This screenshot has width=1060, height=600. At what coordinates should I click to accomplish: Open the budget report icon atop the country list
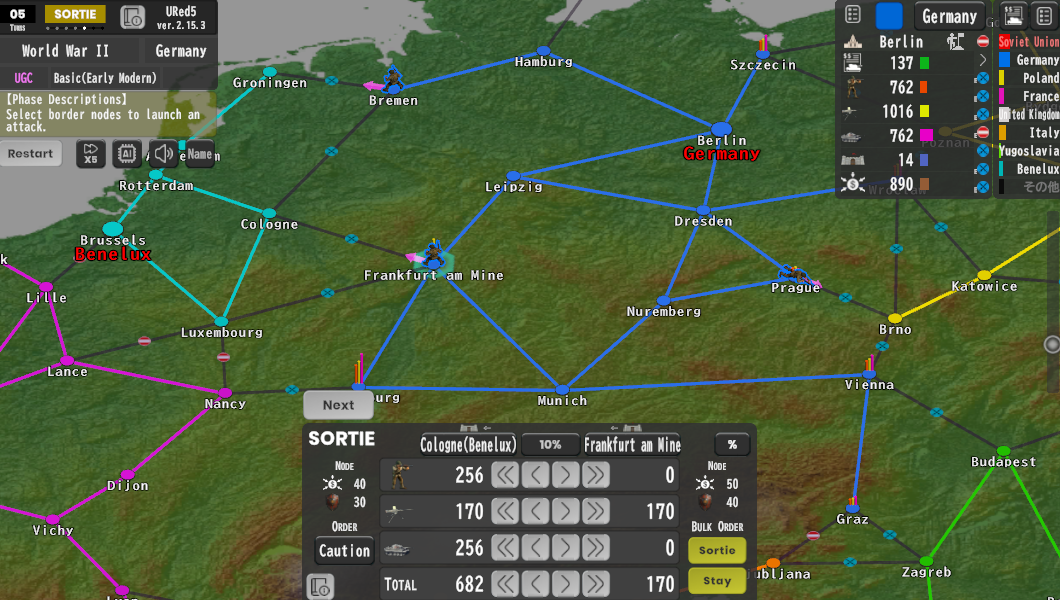tap(1013, 15)
